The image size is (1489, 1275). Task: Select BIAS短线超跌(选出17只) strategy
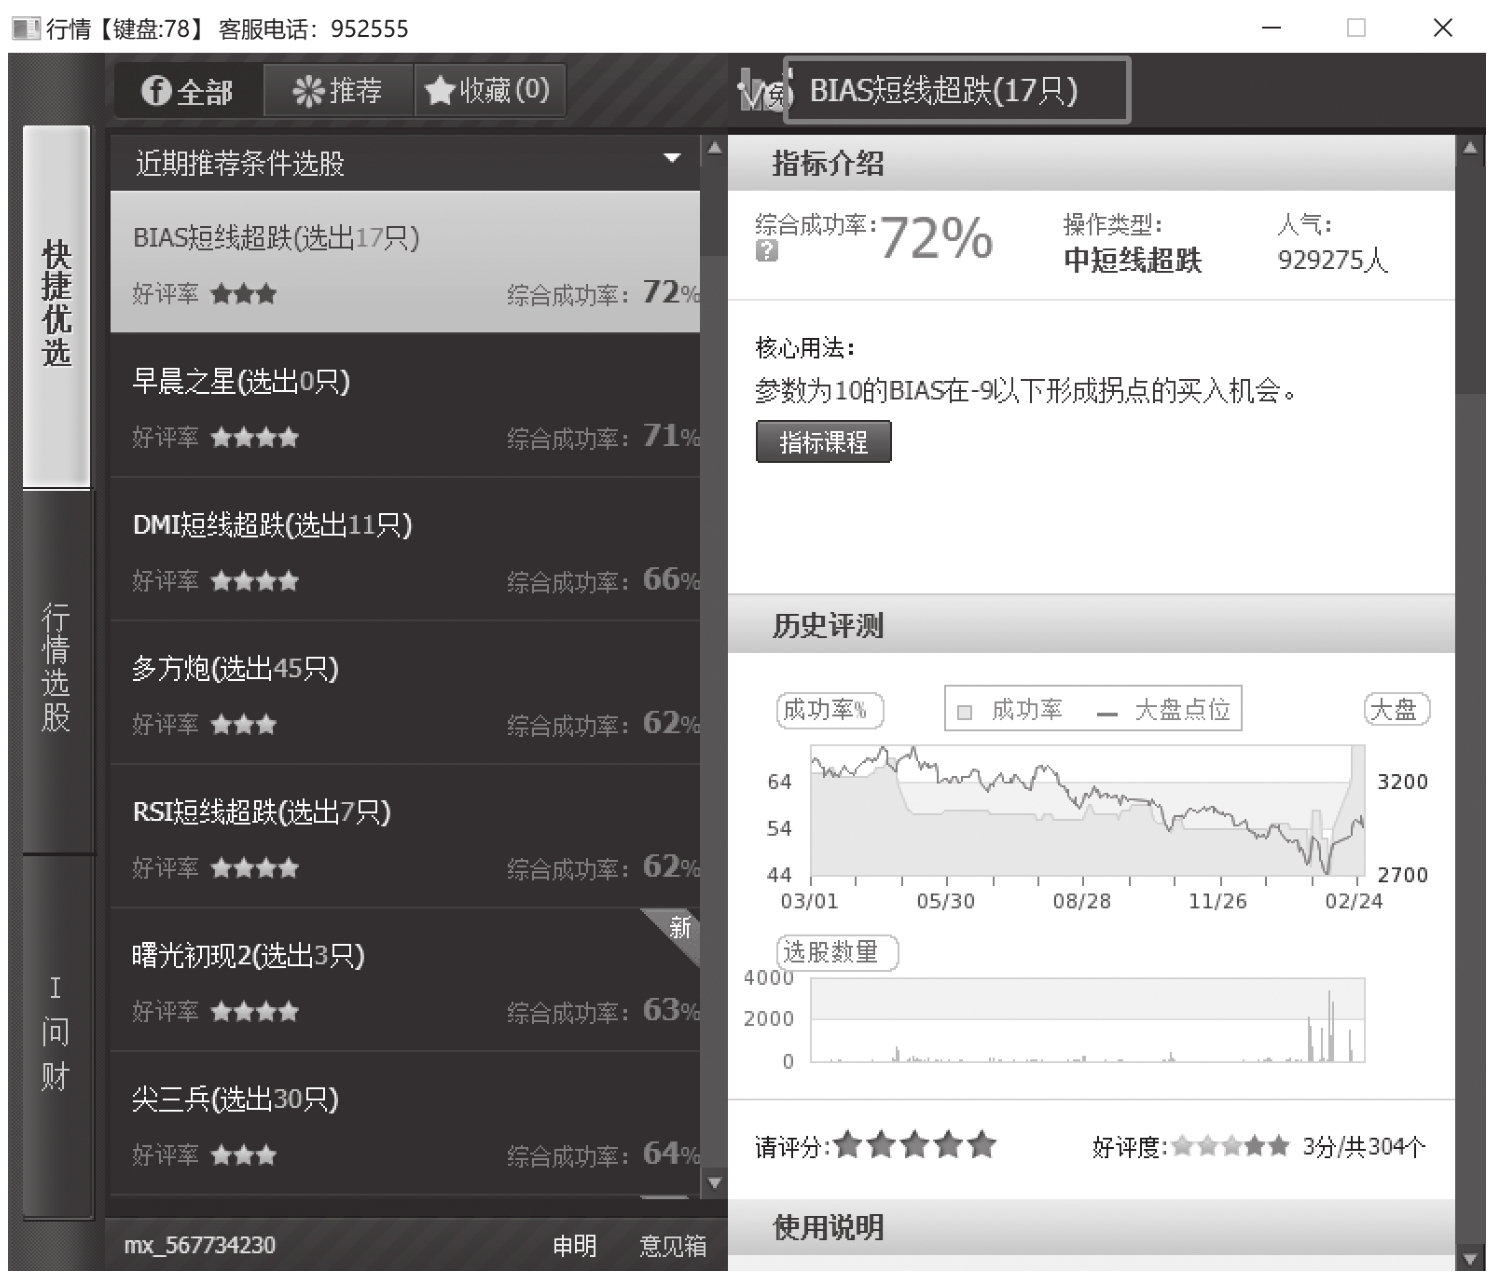click(405, 262)
